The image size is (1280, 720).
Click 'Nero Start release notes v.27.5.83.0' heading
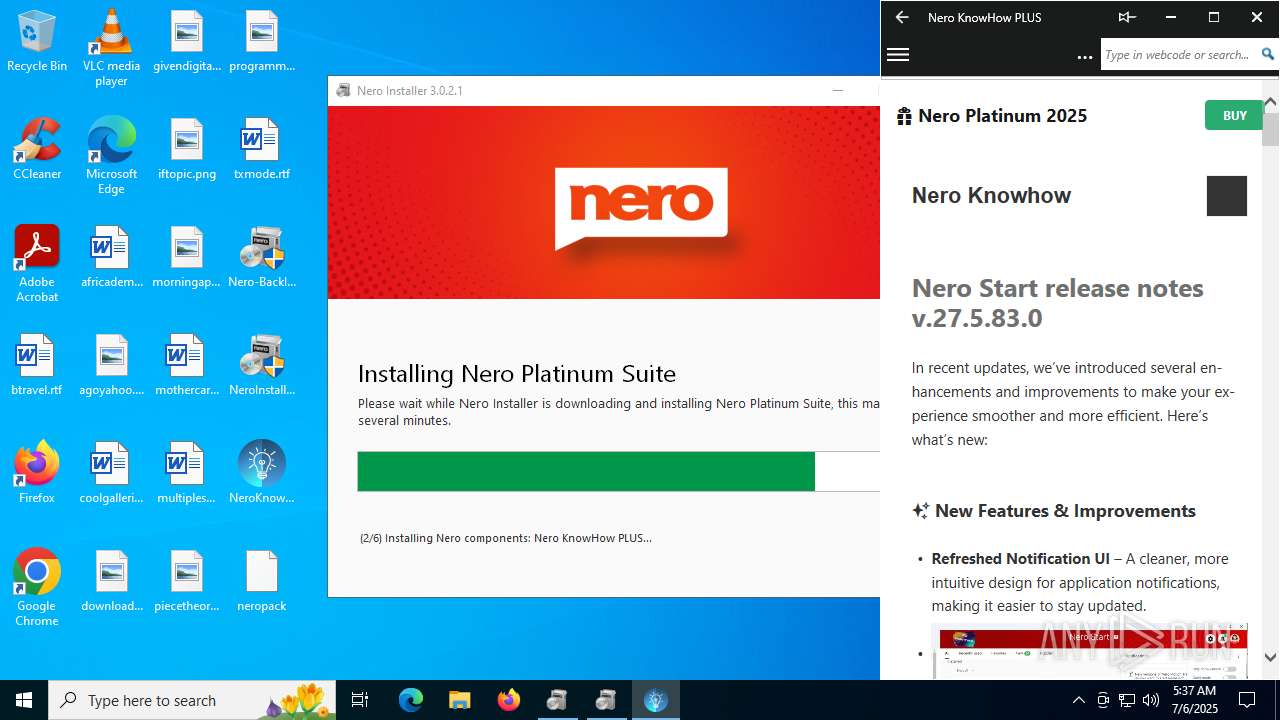pyautogui.click(x=1057, y=303)
